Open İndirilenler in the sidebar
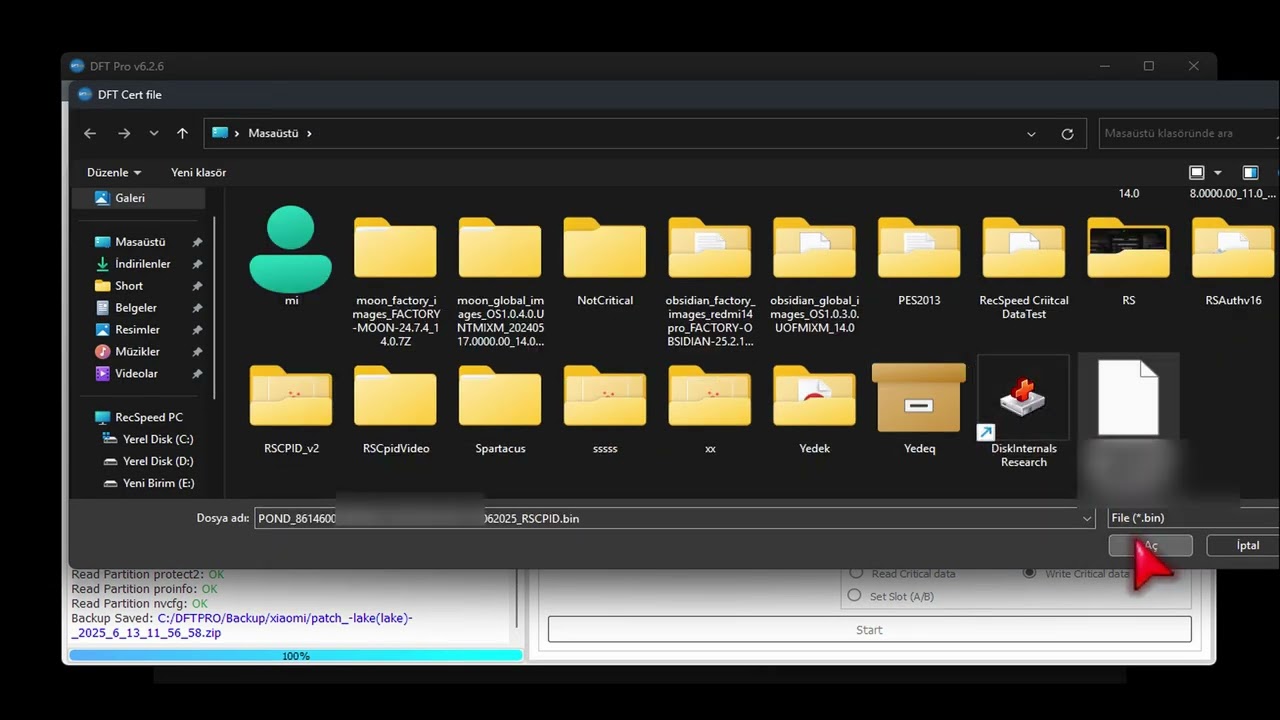 click(x=142, y=264)
